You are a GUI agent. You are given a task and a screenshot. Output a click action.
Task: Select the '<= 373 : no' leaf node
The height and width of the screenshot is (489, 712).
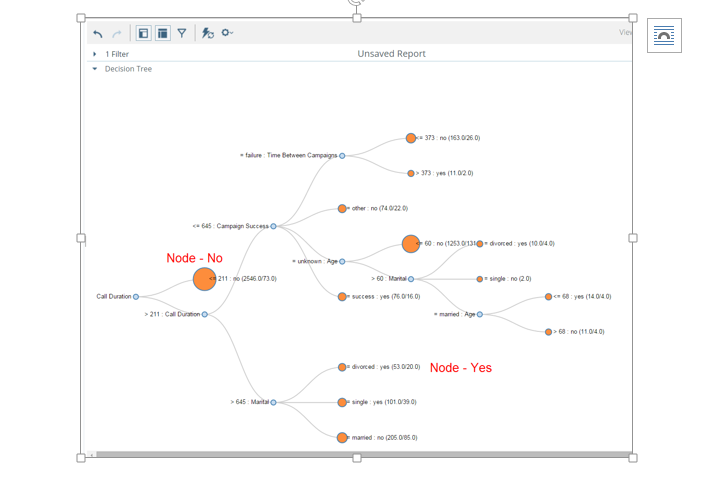tap(411, 138)
